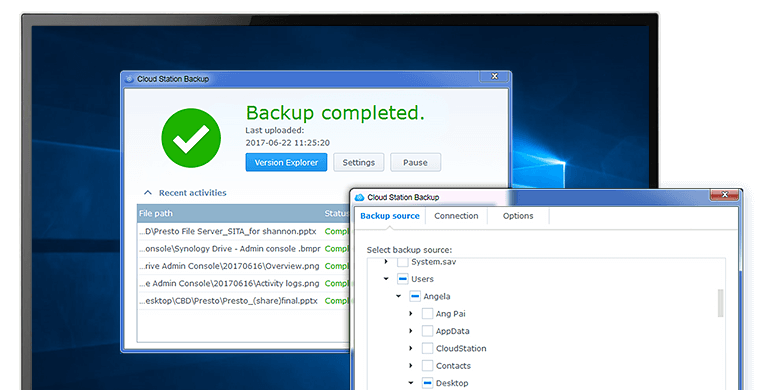This screenshot has width=767, height=390.
Task: Select the Activity logs.png activity row
Action: (x=244, y=283)
